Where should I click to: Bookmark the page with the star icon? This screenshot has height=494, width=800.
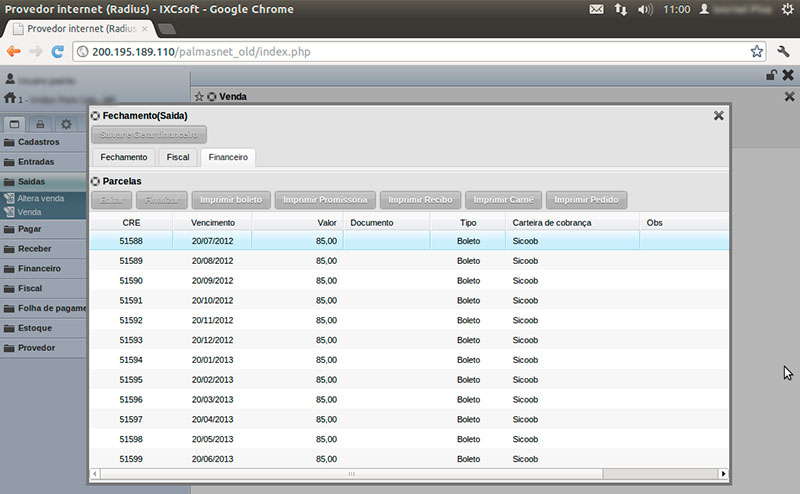click(x=757, y=51)
